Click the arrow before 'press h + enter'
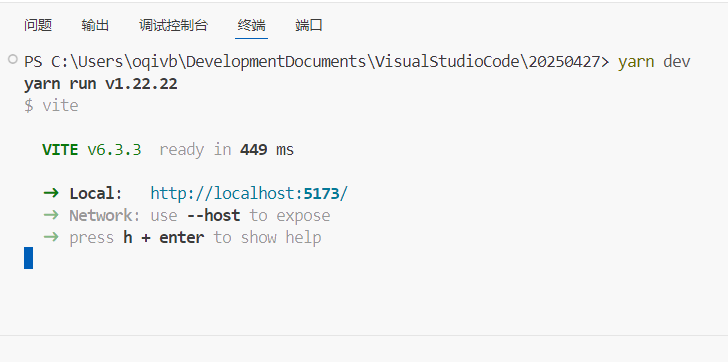 [51, 237]
